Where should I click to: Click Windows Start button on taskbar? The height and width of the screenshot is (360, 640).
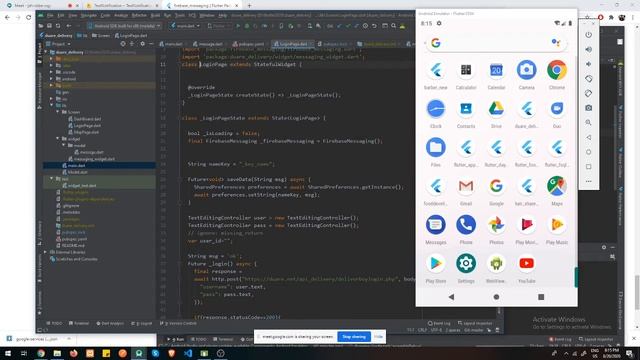point(7,353)
